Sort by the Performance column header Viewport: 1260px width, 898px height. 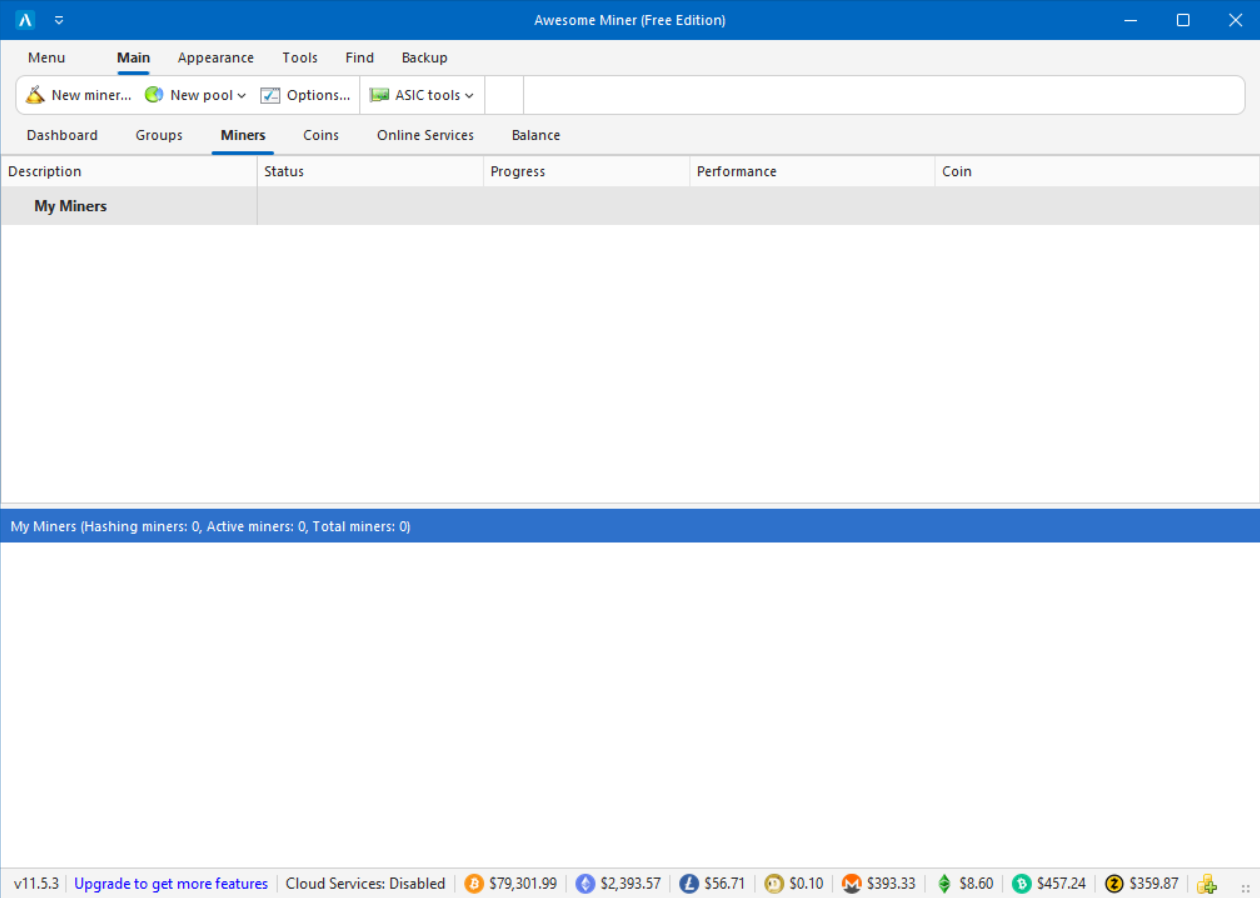813,171
